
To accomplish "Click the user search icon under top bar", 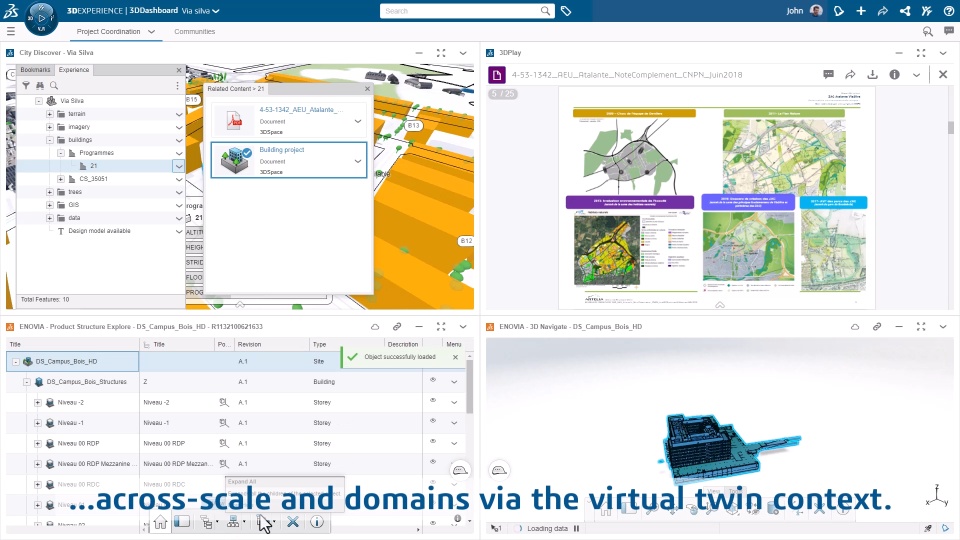I will tap(928, 31).
